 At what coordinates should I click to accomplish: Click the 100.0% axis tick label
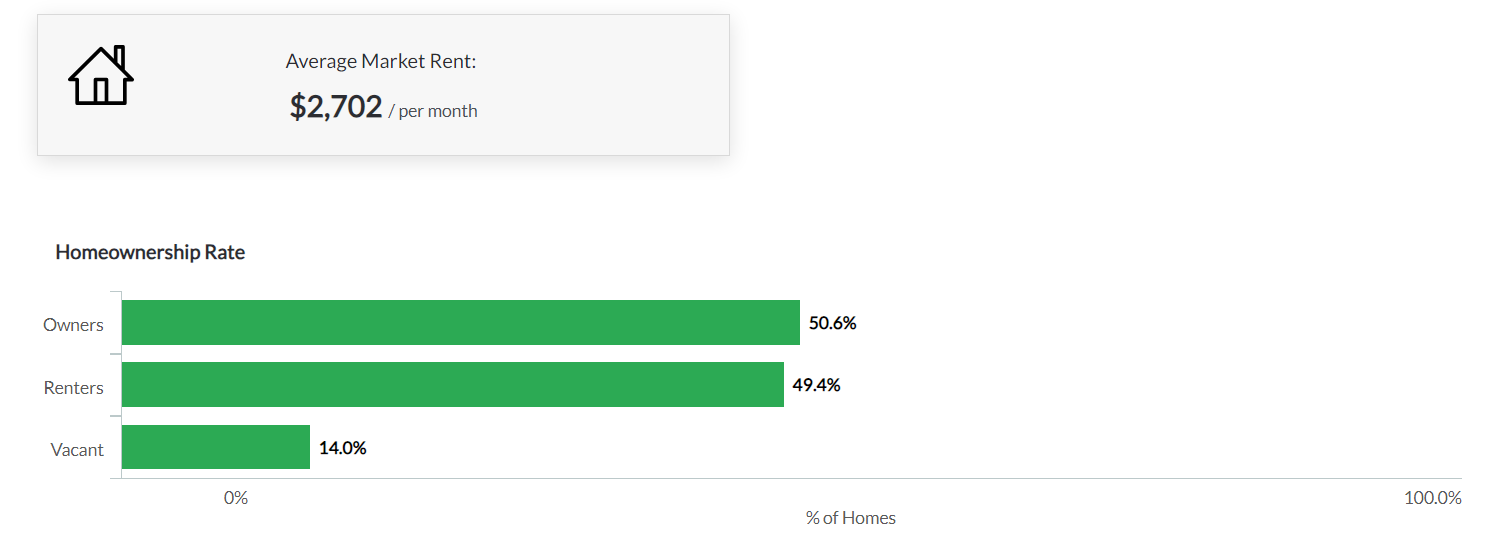[1433, 497]
